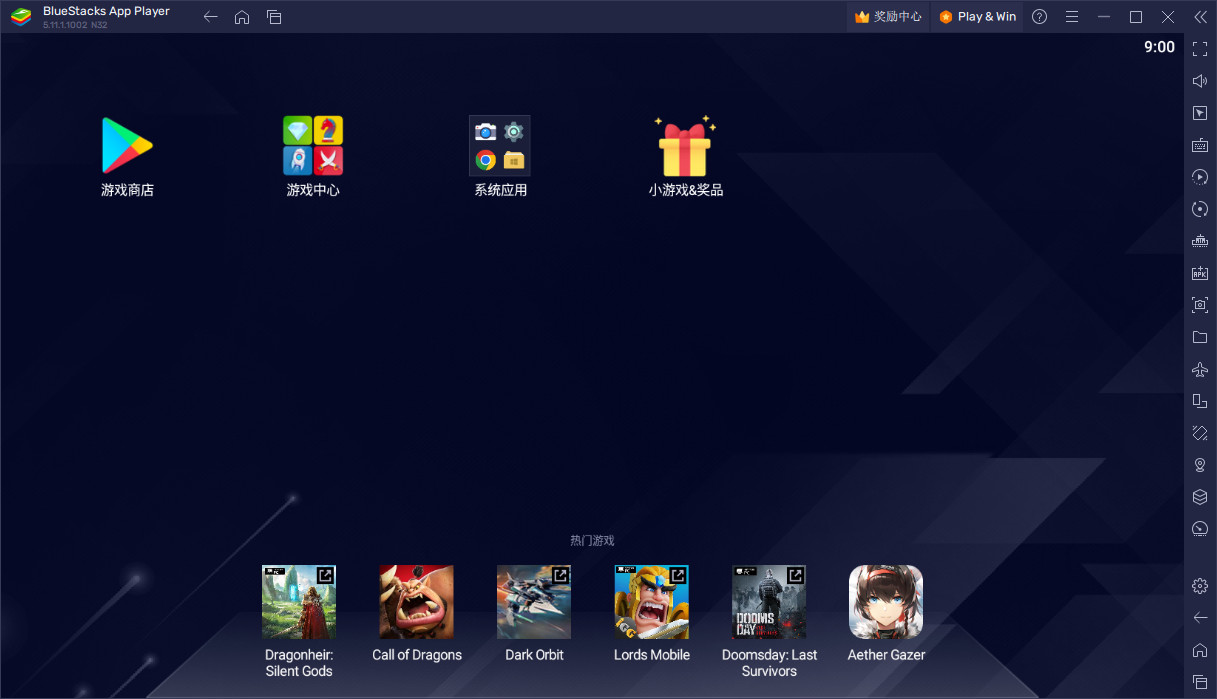Open settings gear in side toolbar
Image resolution: width=1217 pixels, height=699 pixels.
(x=1200, y=586)
